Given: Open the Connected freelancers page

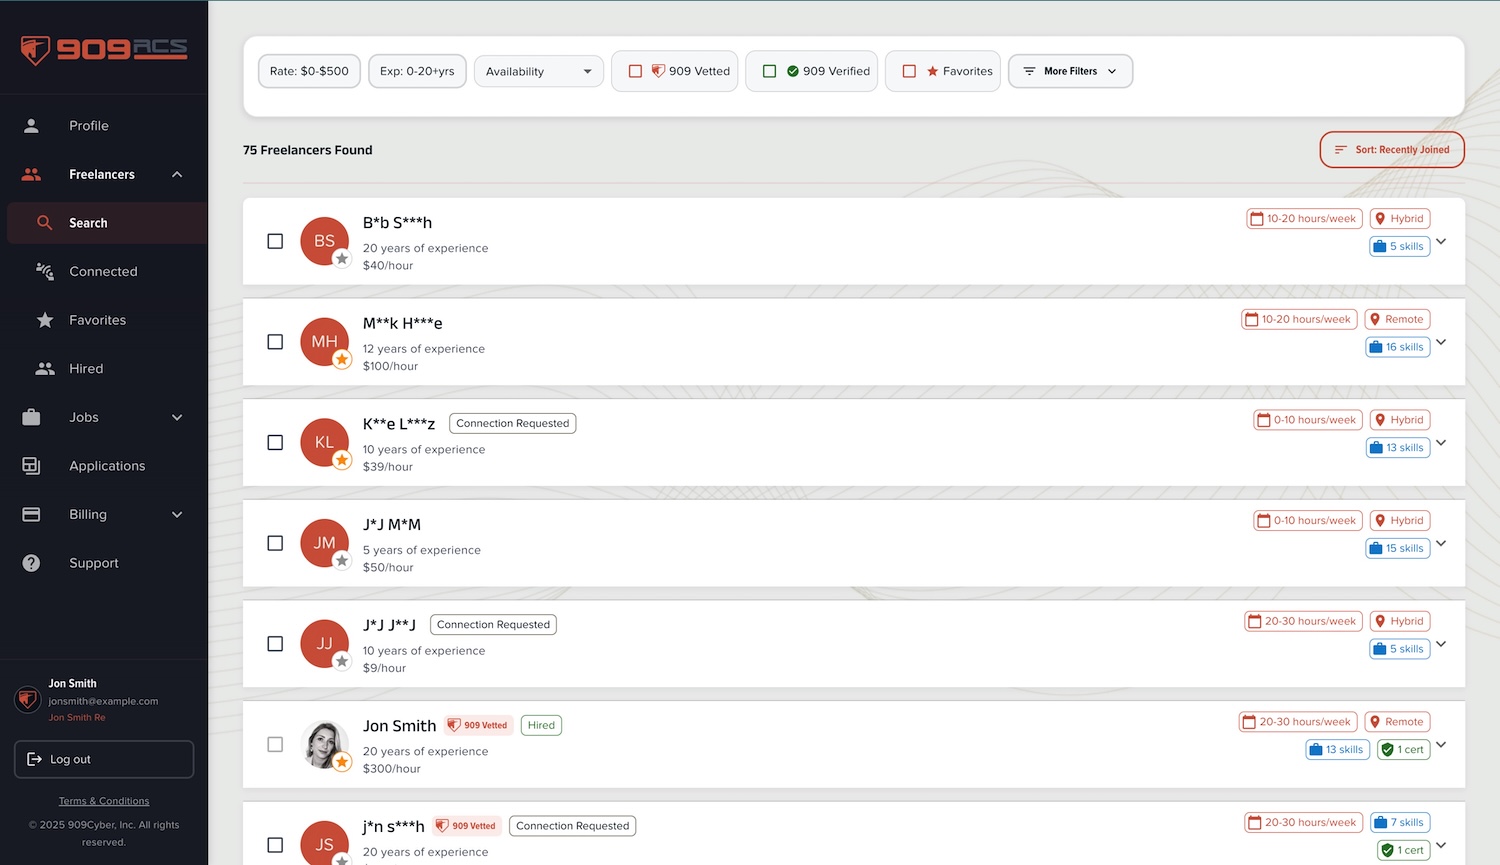Looking at the screenshot, I should pos(103,271).
